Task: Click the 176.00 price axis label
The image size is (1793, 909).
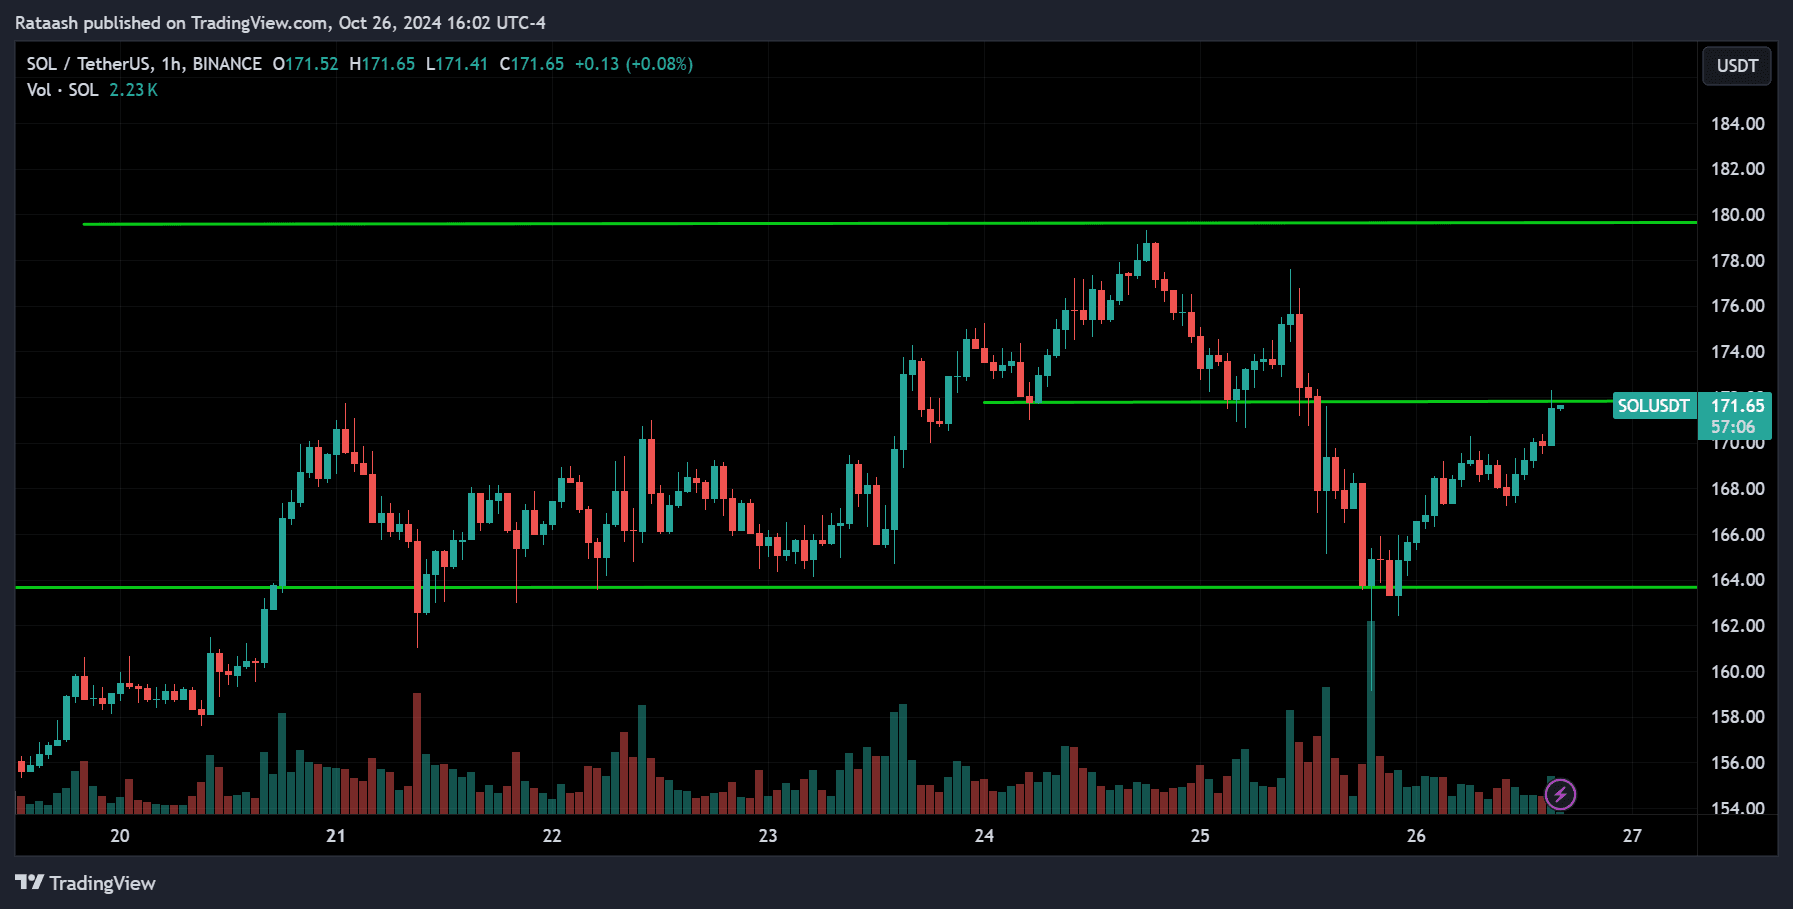Action: tap(1738, 306)
